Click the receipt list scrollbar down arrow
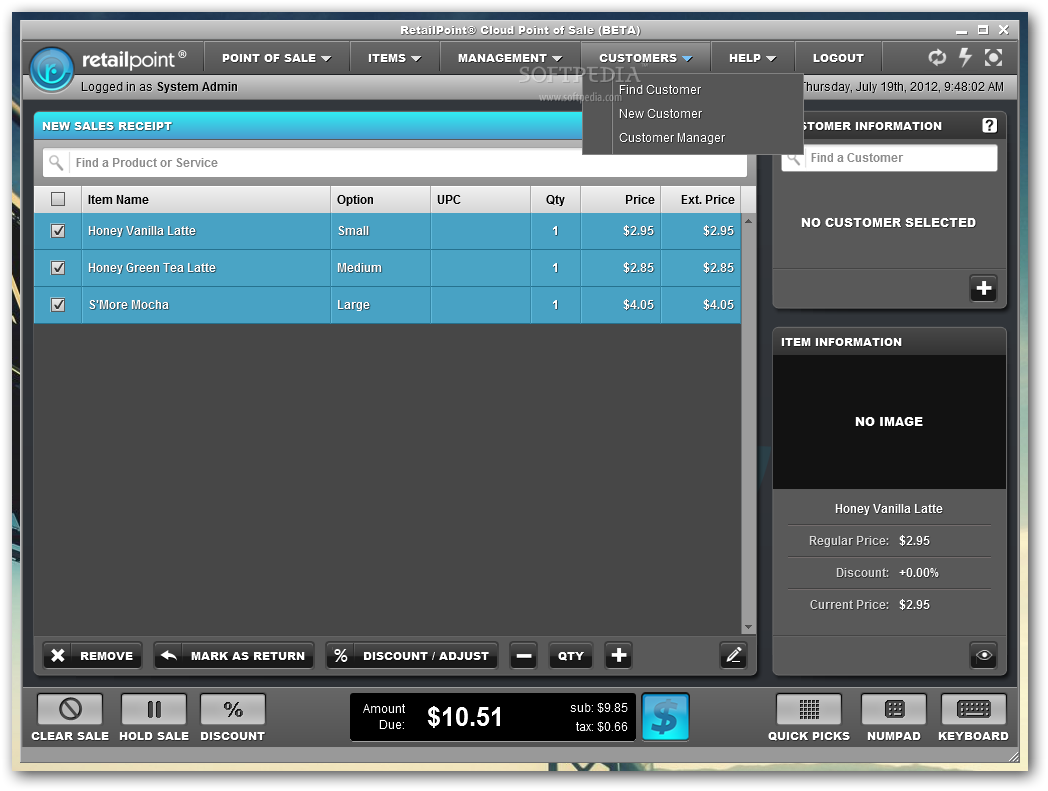The image size is (1048, 791). point(749,627)
